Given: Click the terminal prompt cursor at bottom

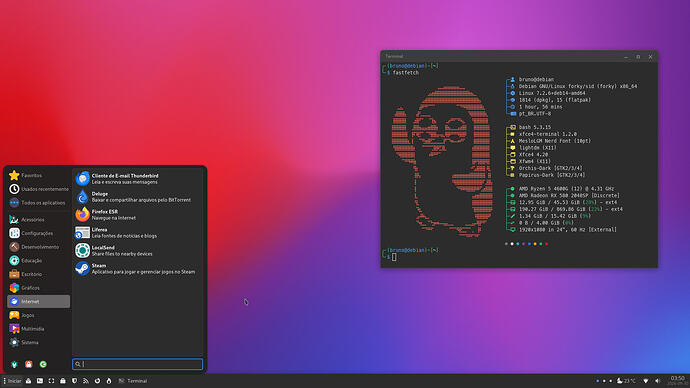Looking at the screenshot, I should (394, 257).
